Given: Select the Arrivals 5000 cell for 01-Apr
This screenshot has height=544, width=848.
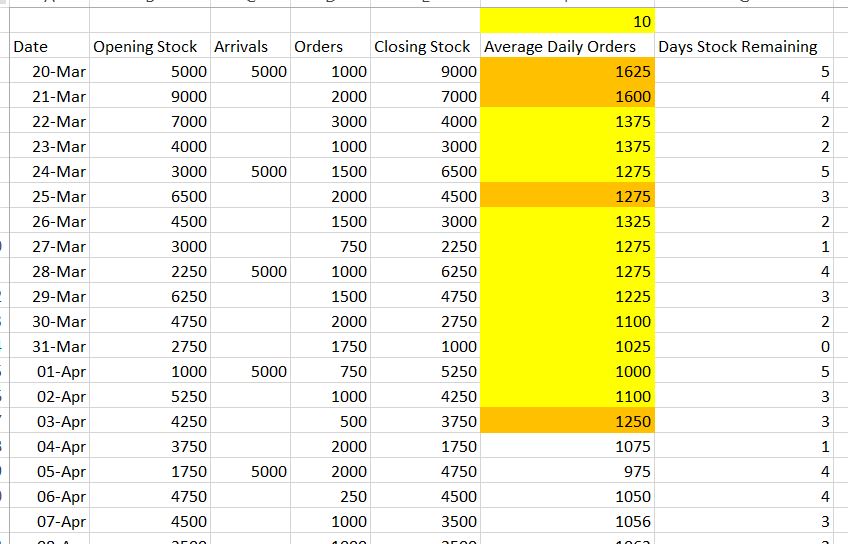Looking at the screenshot, I should (250, 371).
